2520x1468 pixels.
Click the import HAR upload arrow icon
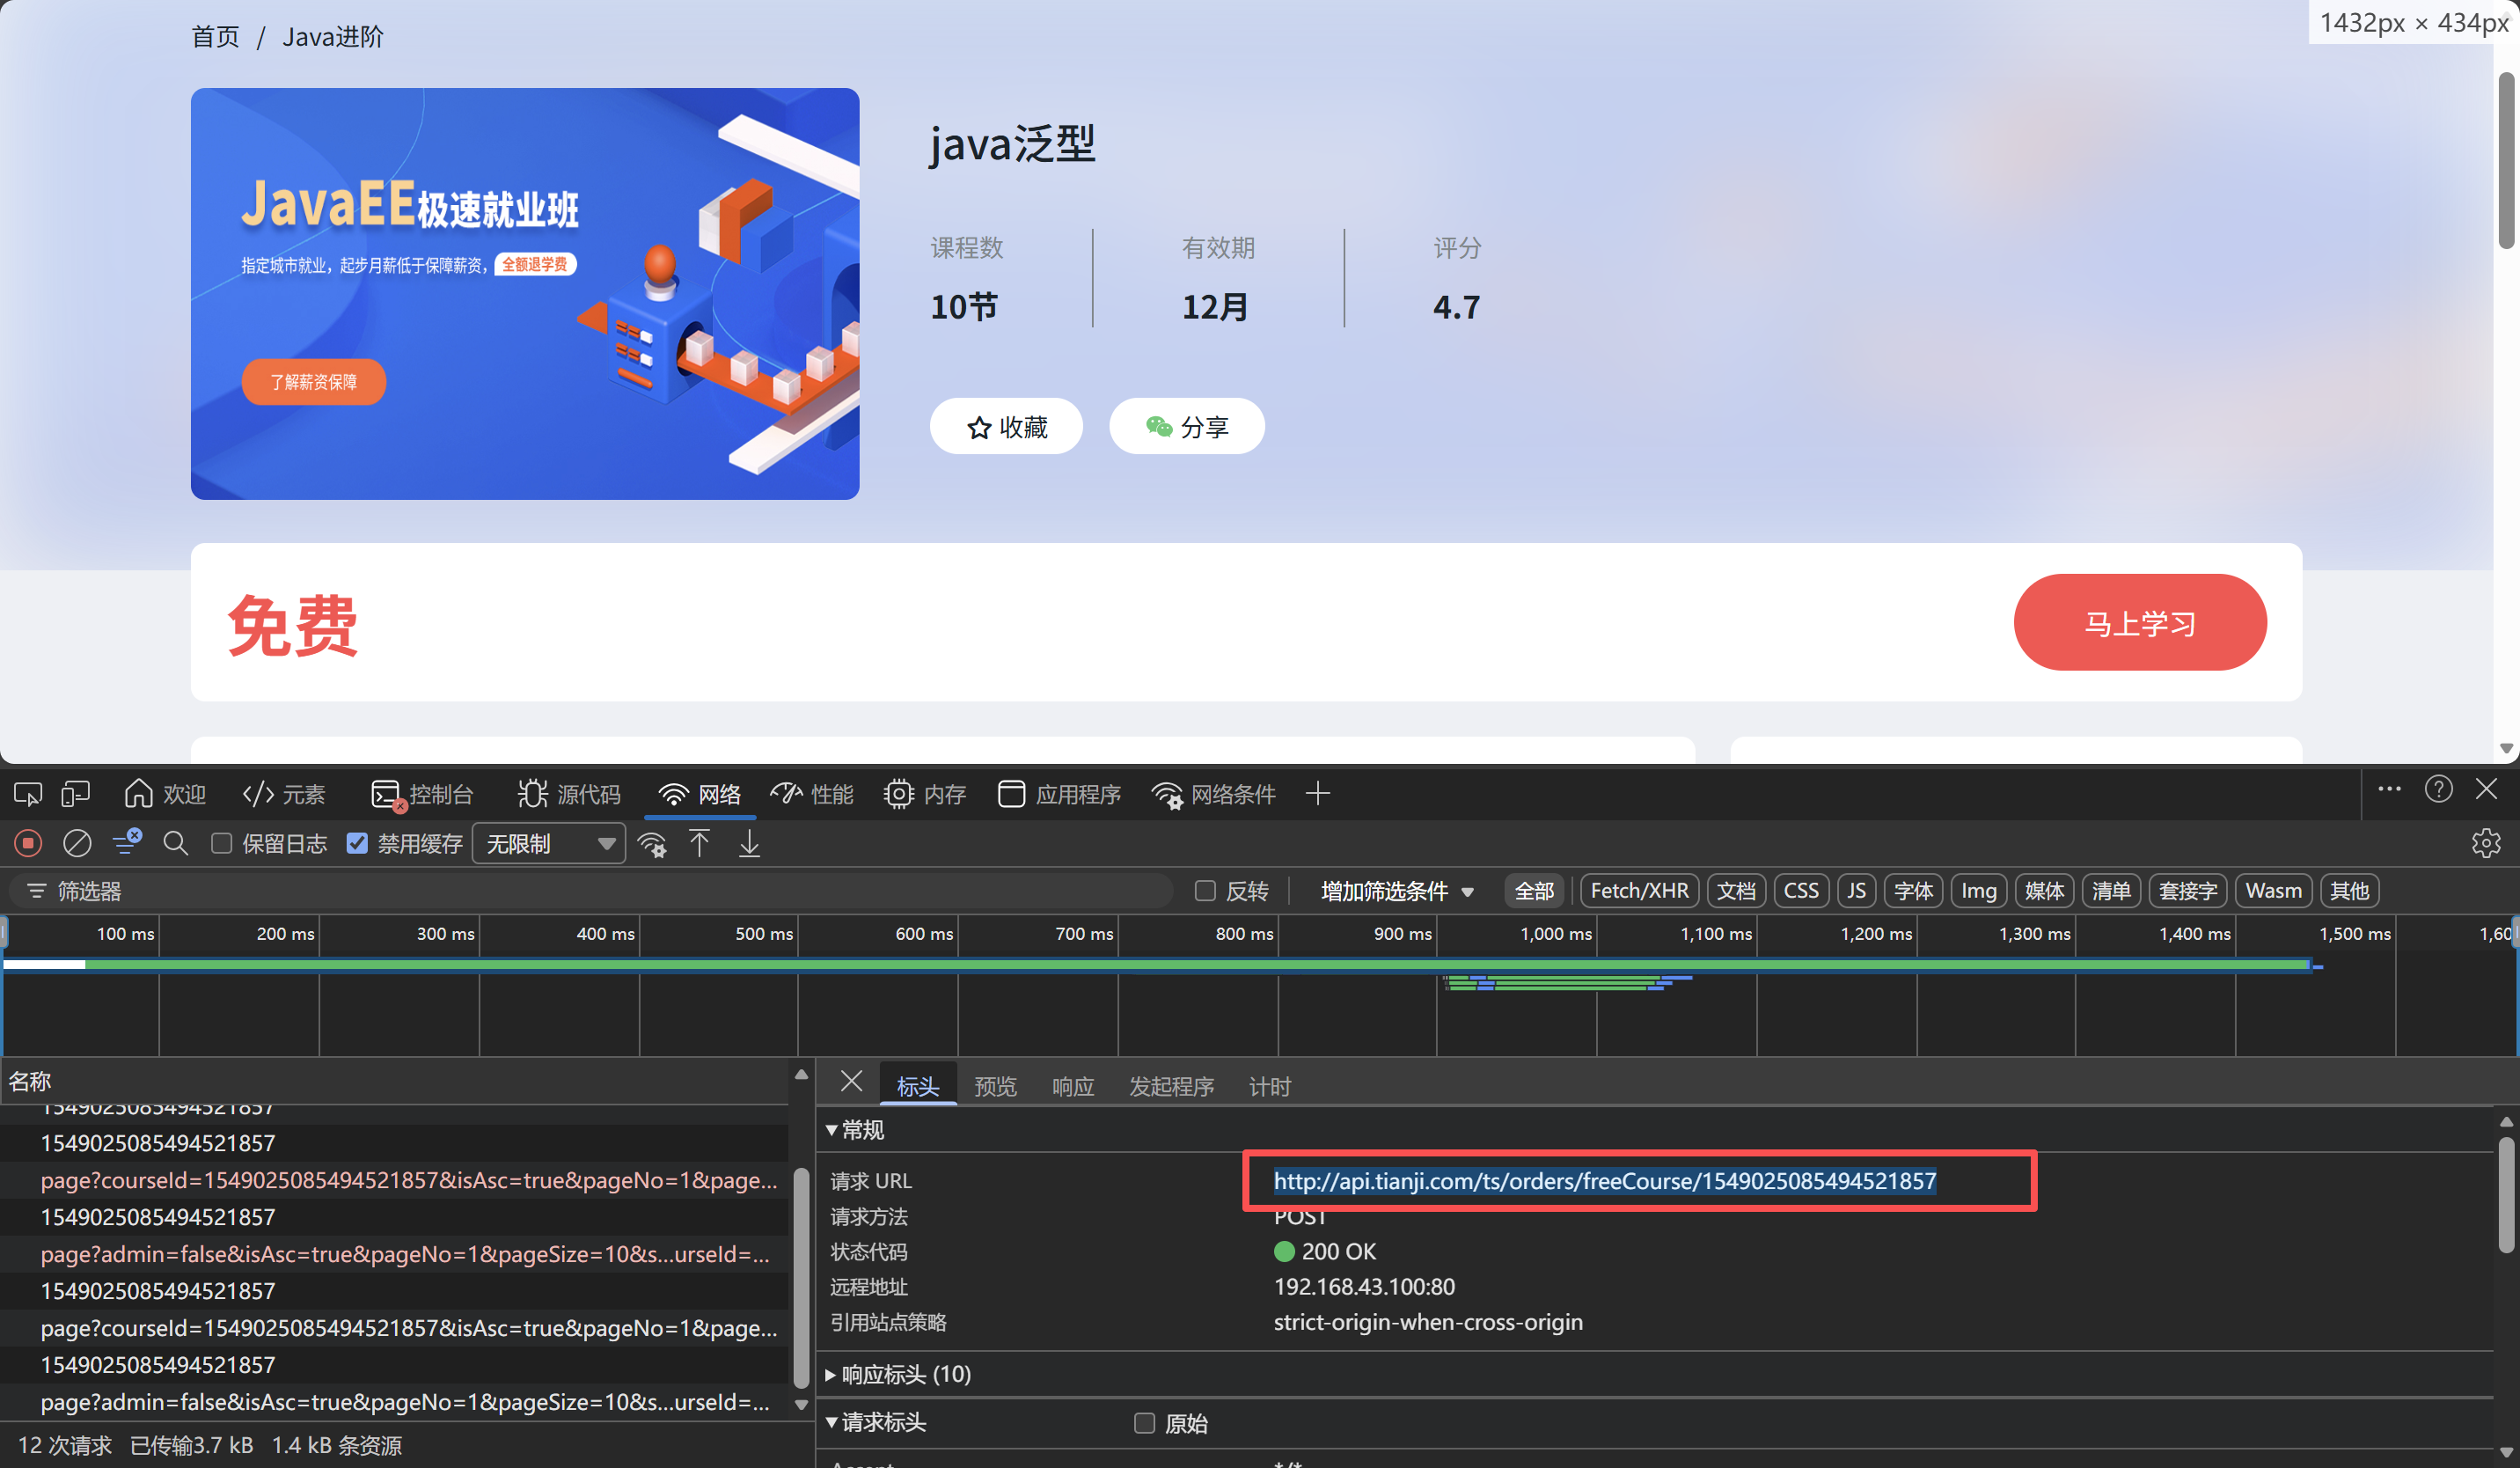(699, 844)
